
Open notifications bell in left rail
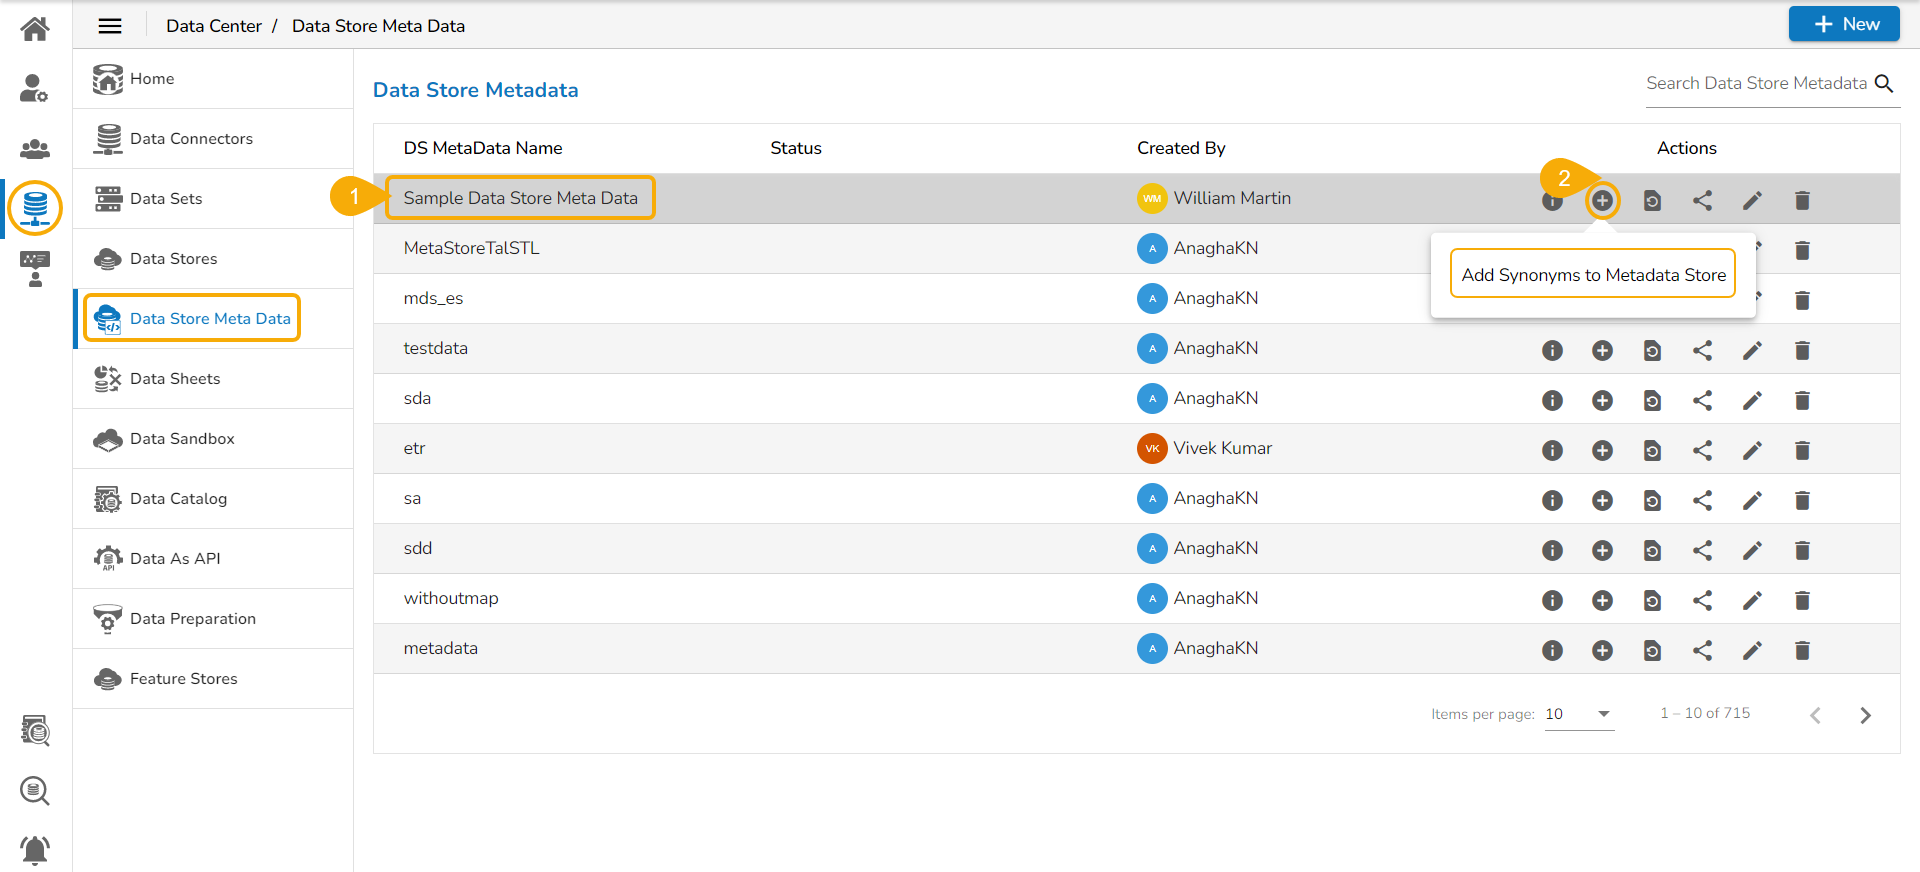click(35, 850)
